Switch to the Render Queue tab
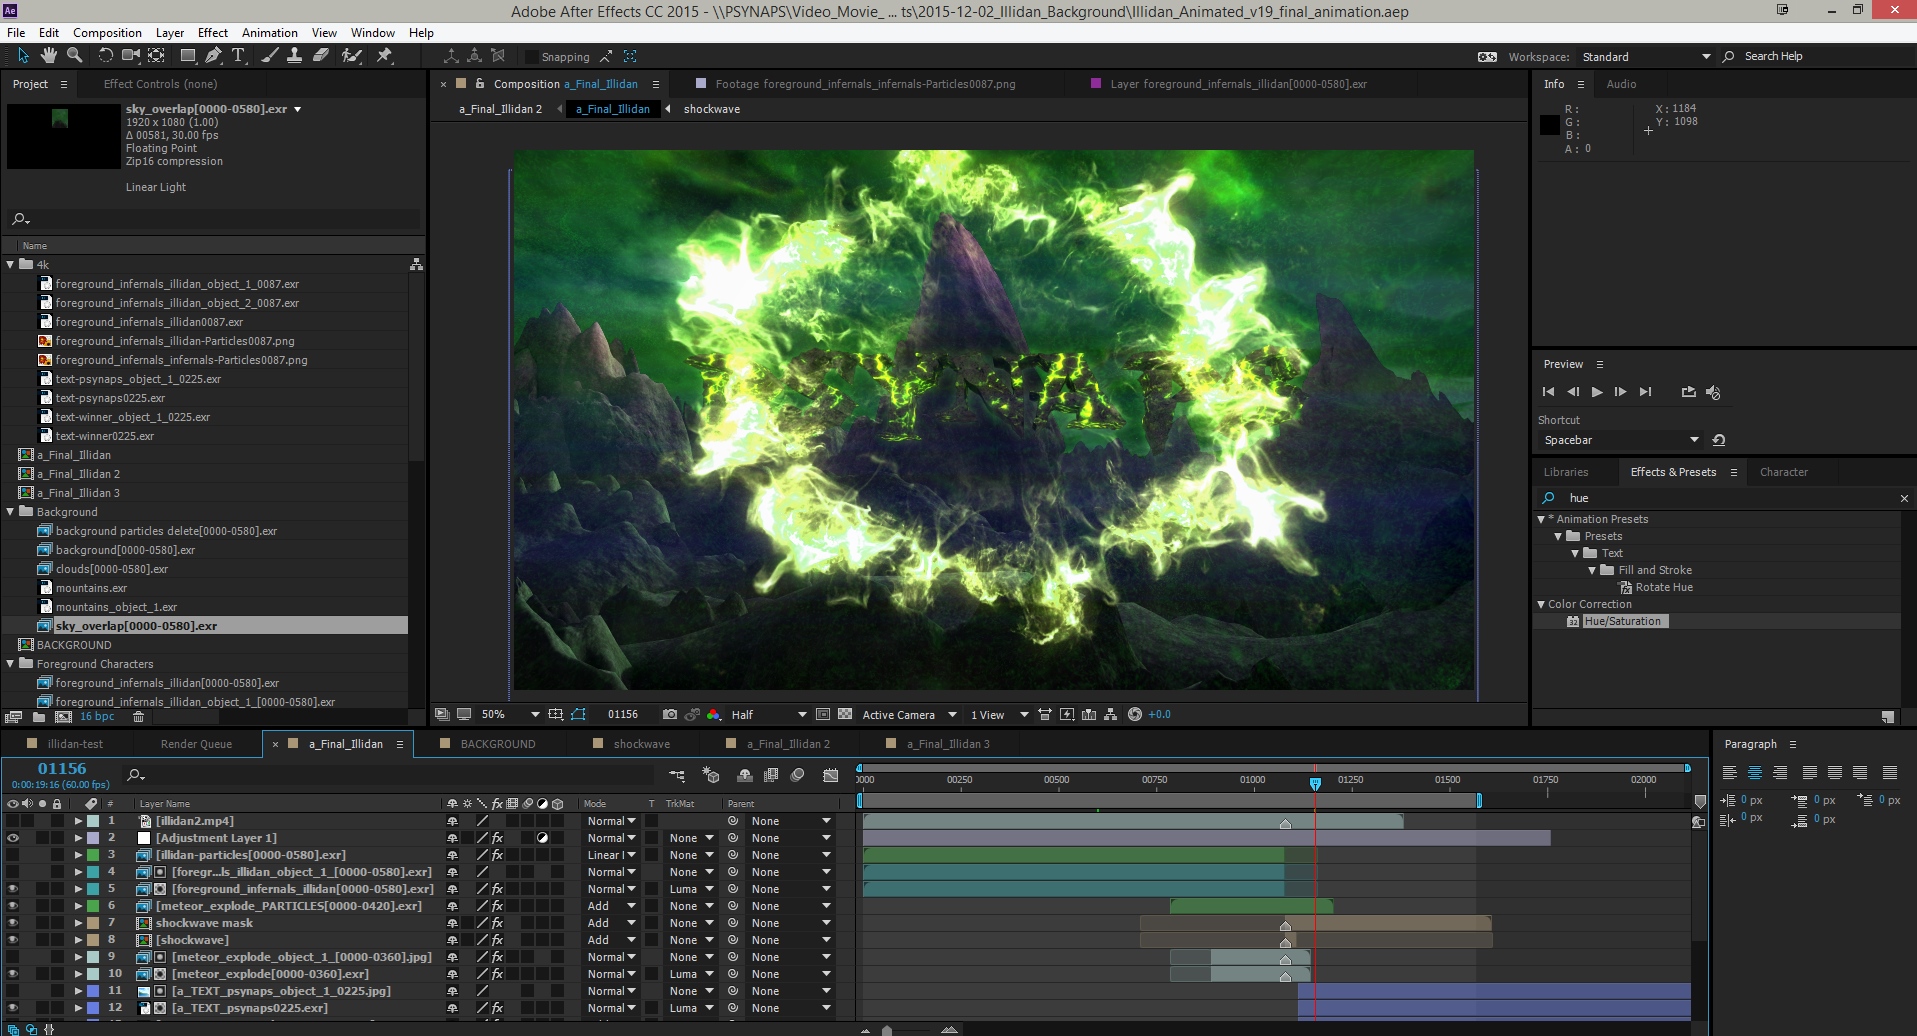Image resolution: width=1917 pixels, height=1036 pixels. pyautogui.click(x=196, y=744)
